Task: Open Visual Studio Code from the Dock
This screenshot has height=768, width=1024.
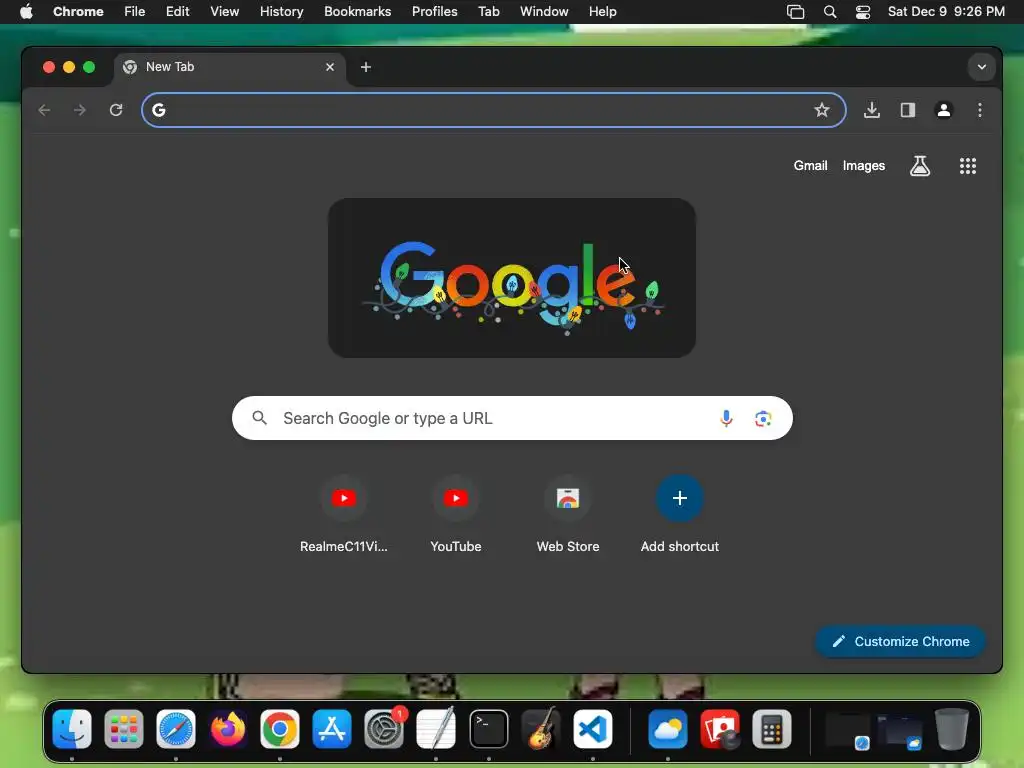Action: pyautogui.click(x=593, y=729)
